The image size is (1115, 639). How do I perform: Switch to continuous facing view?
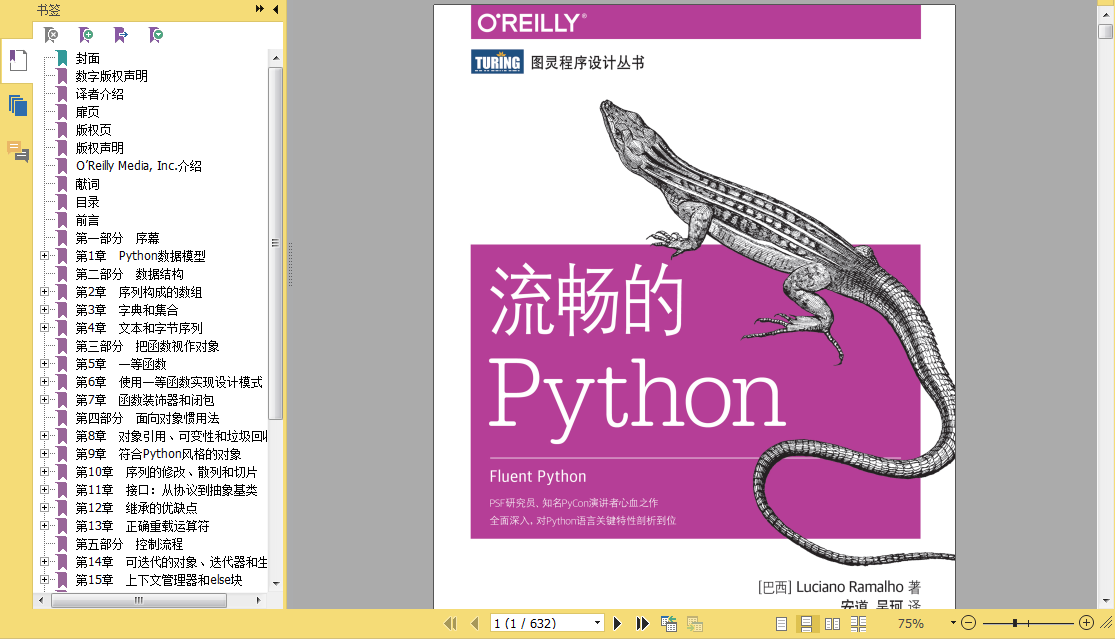[x=858, y=623]
